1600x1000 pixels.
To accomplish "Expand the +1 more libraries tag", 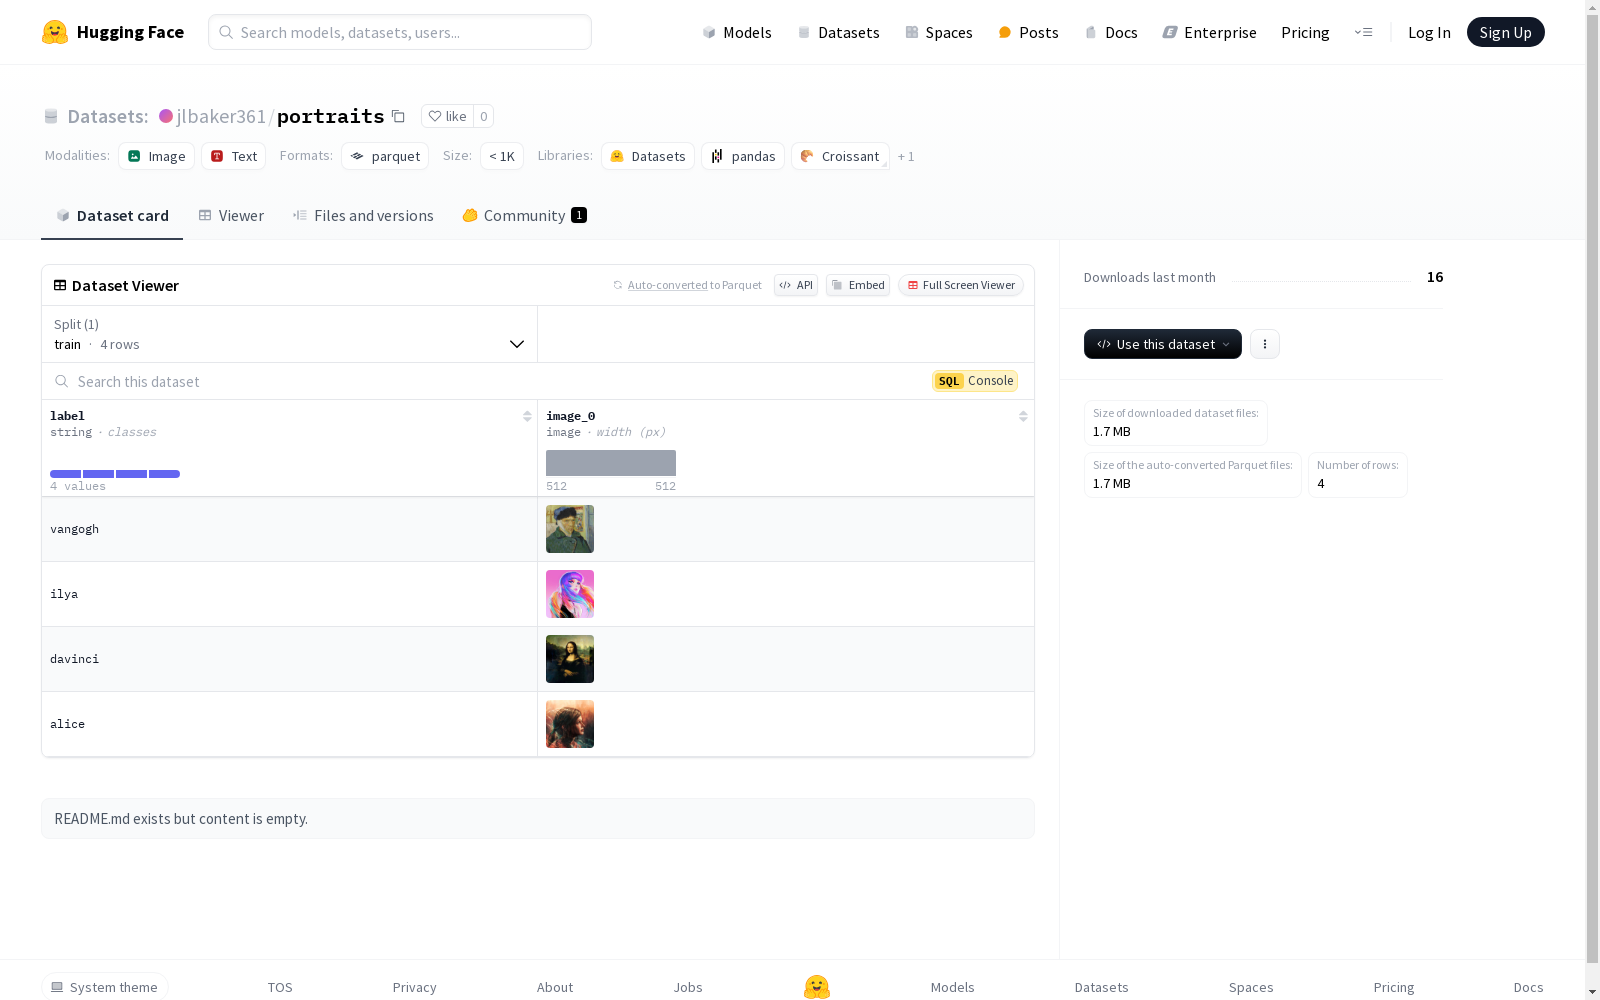I will [x=906, y=156].
